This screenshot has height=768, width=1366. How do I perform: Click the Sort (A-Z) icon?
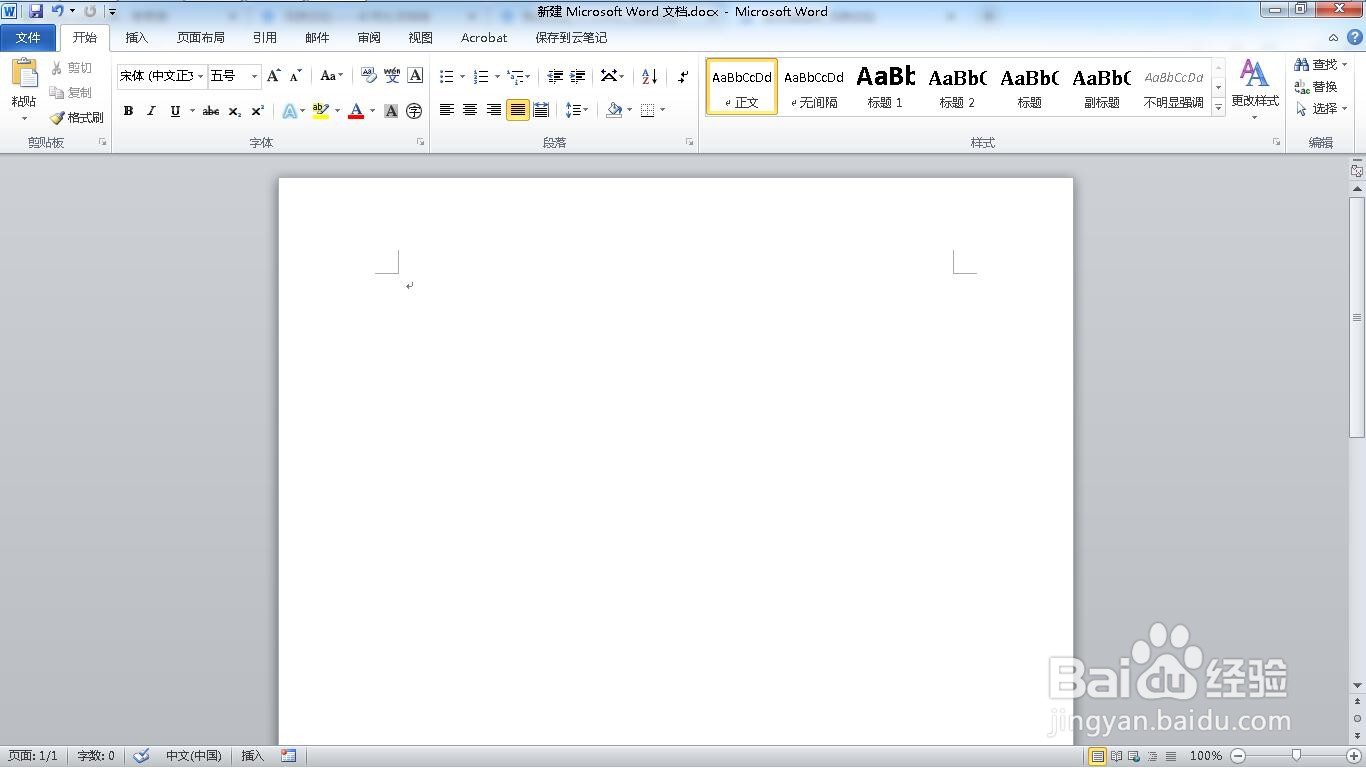click(649, 76)
